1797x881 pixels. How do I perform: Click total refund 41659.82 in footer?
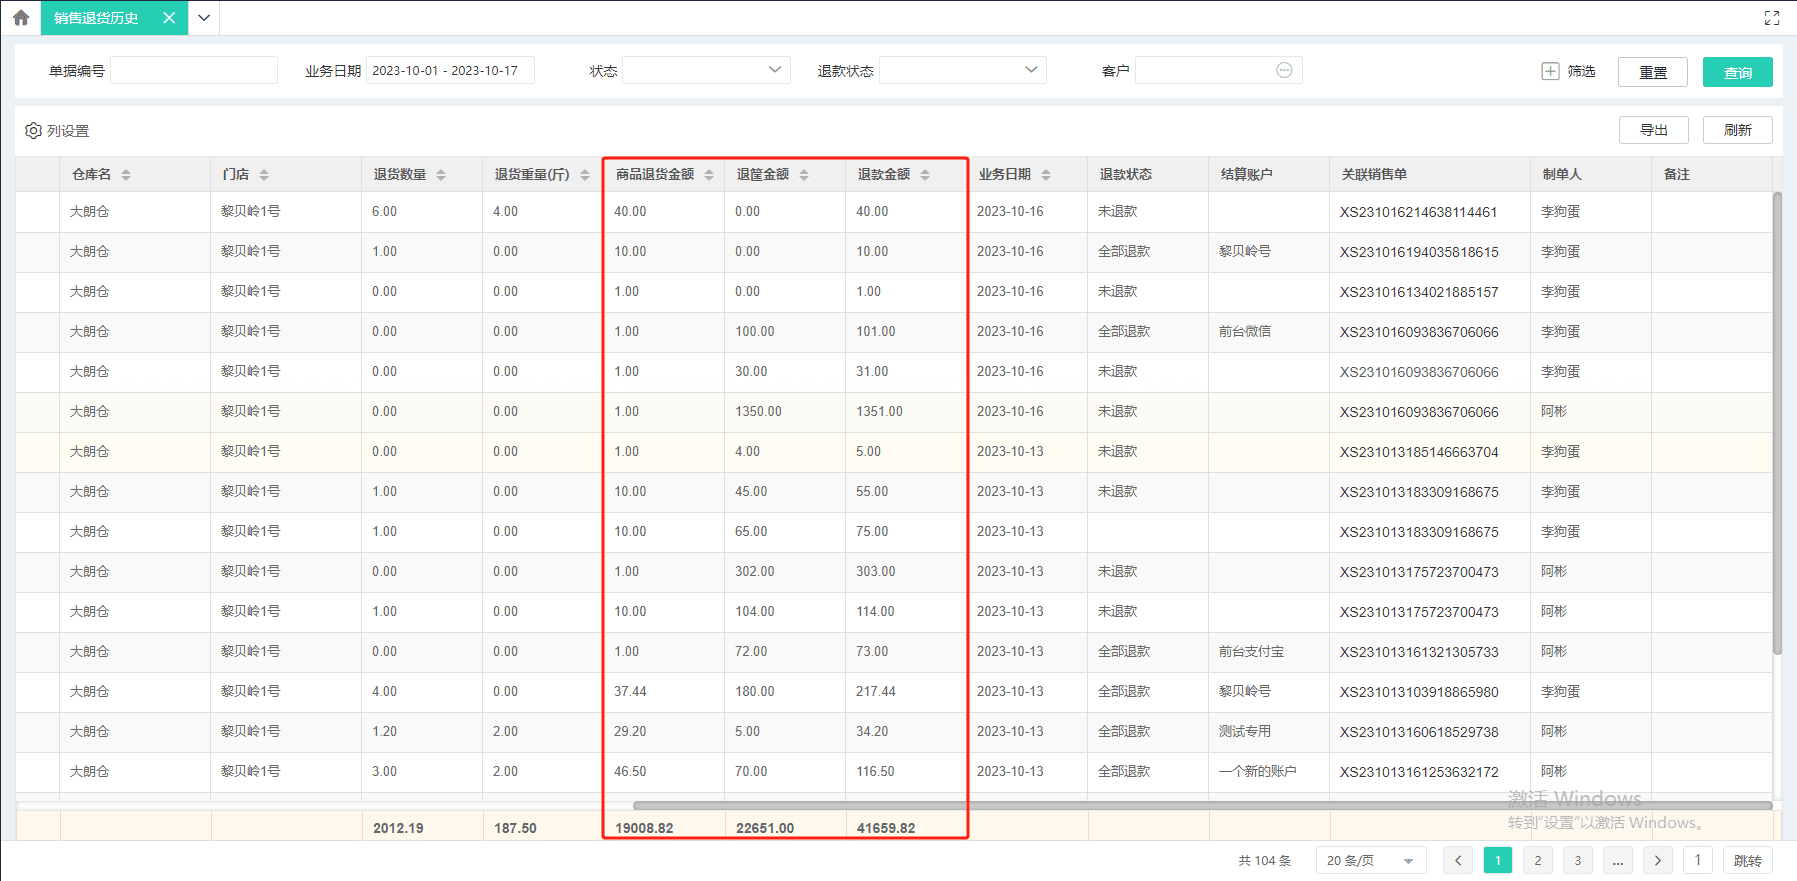point(886,828)
